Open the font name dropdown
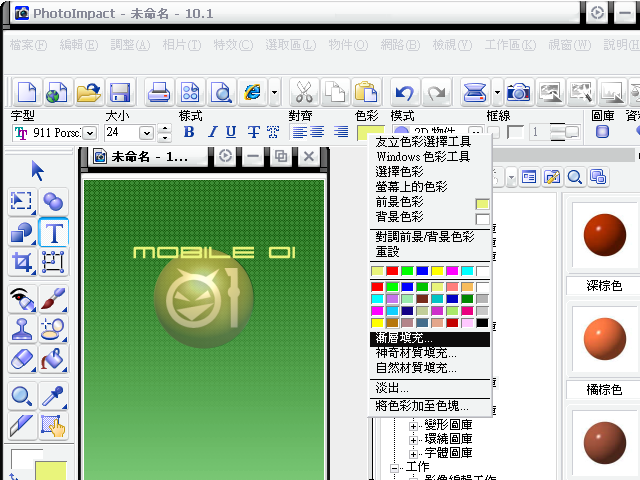 coord(90,133)
